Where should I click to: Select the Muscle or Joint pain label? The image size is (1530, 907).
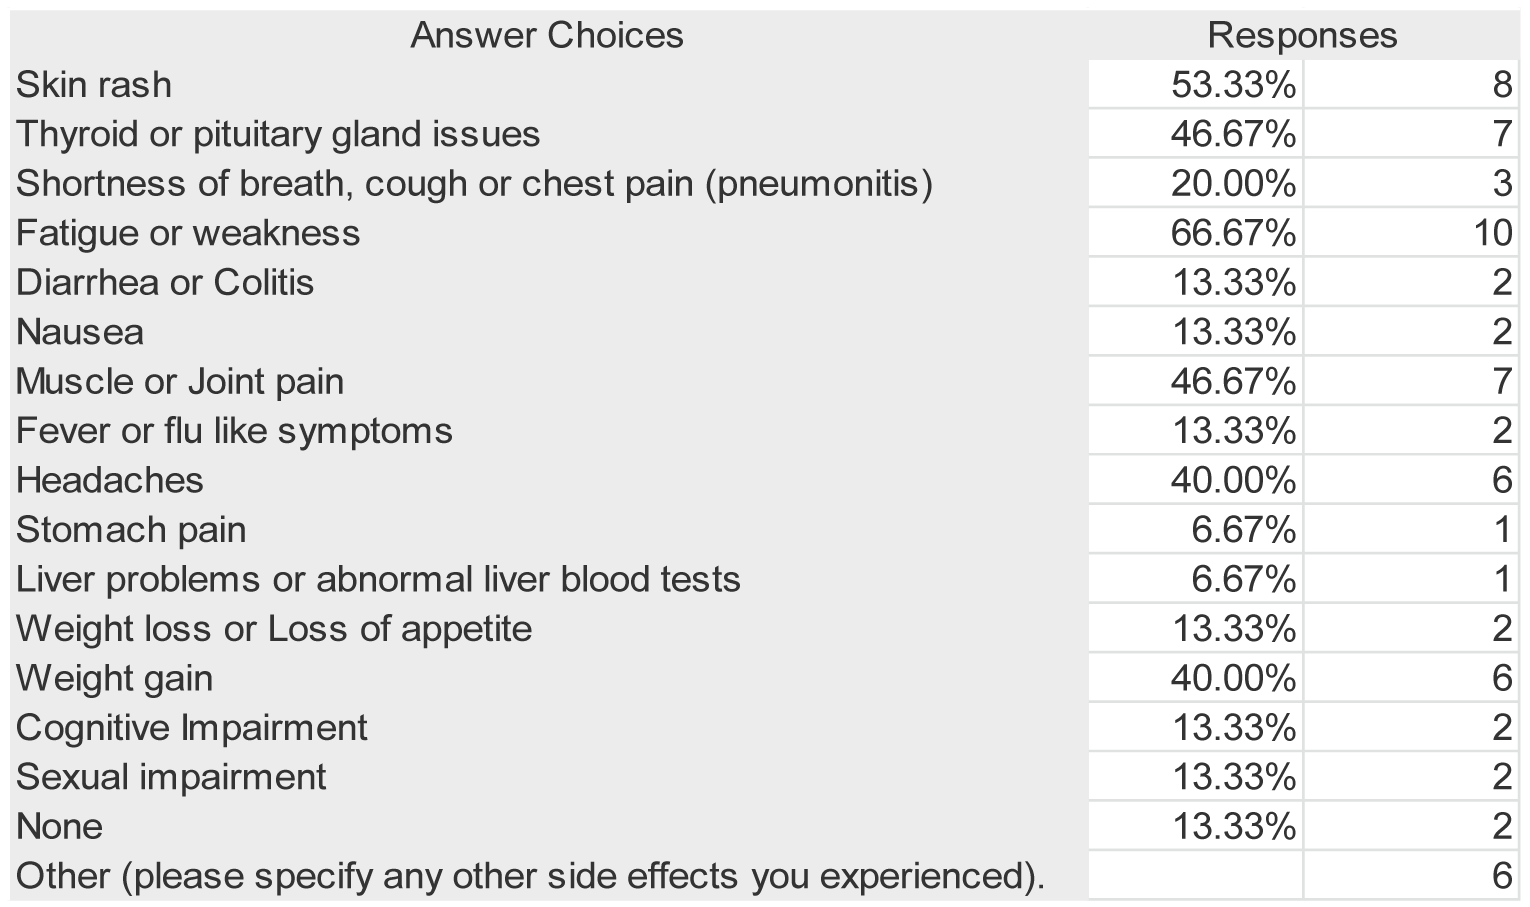(x=180, y=381)
